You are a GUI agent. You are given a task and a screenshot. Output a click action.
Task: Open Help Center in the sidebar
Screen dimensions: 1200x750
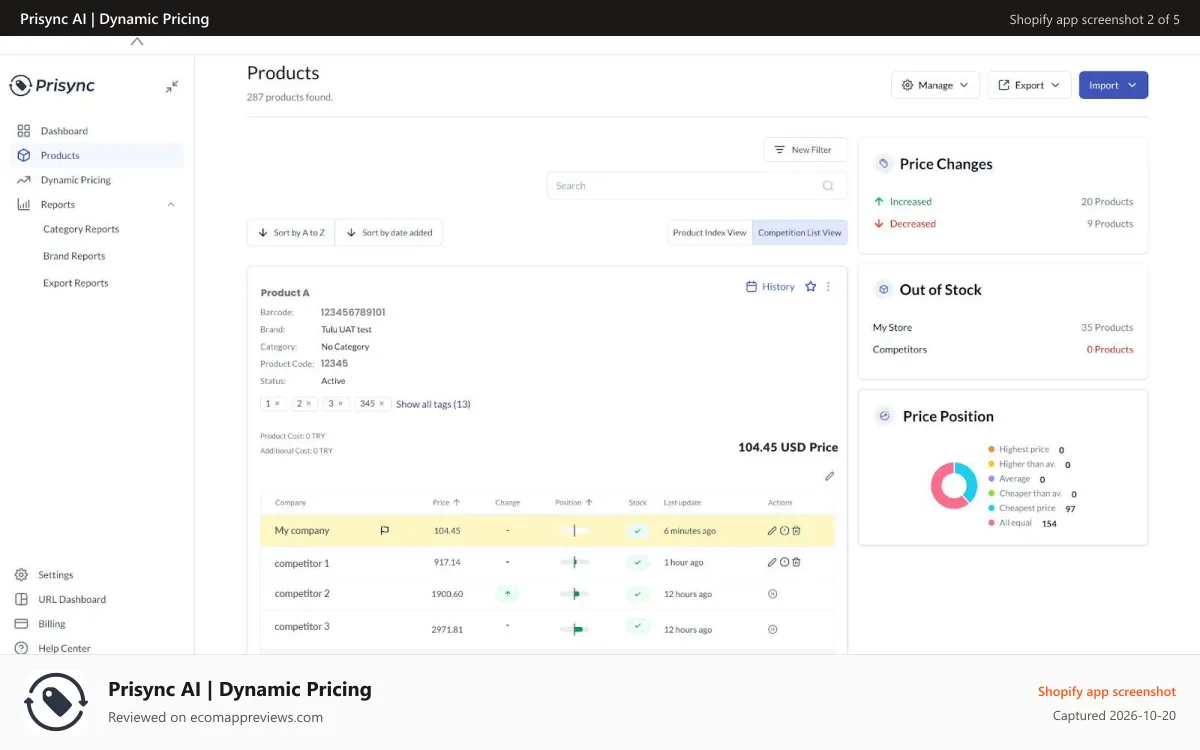[x=64, y=648]
